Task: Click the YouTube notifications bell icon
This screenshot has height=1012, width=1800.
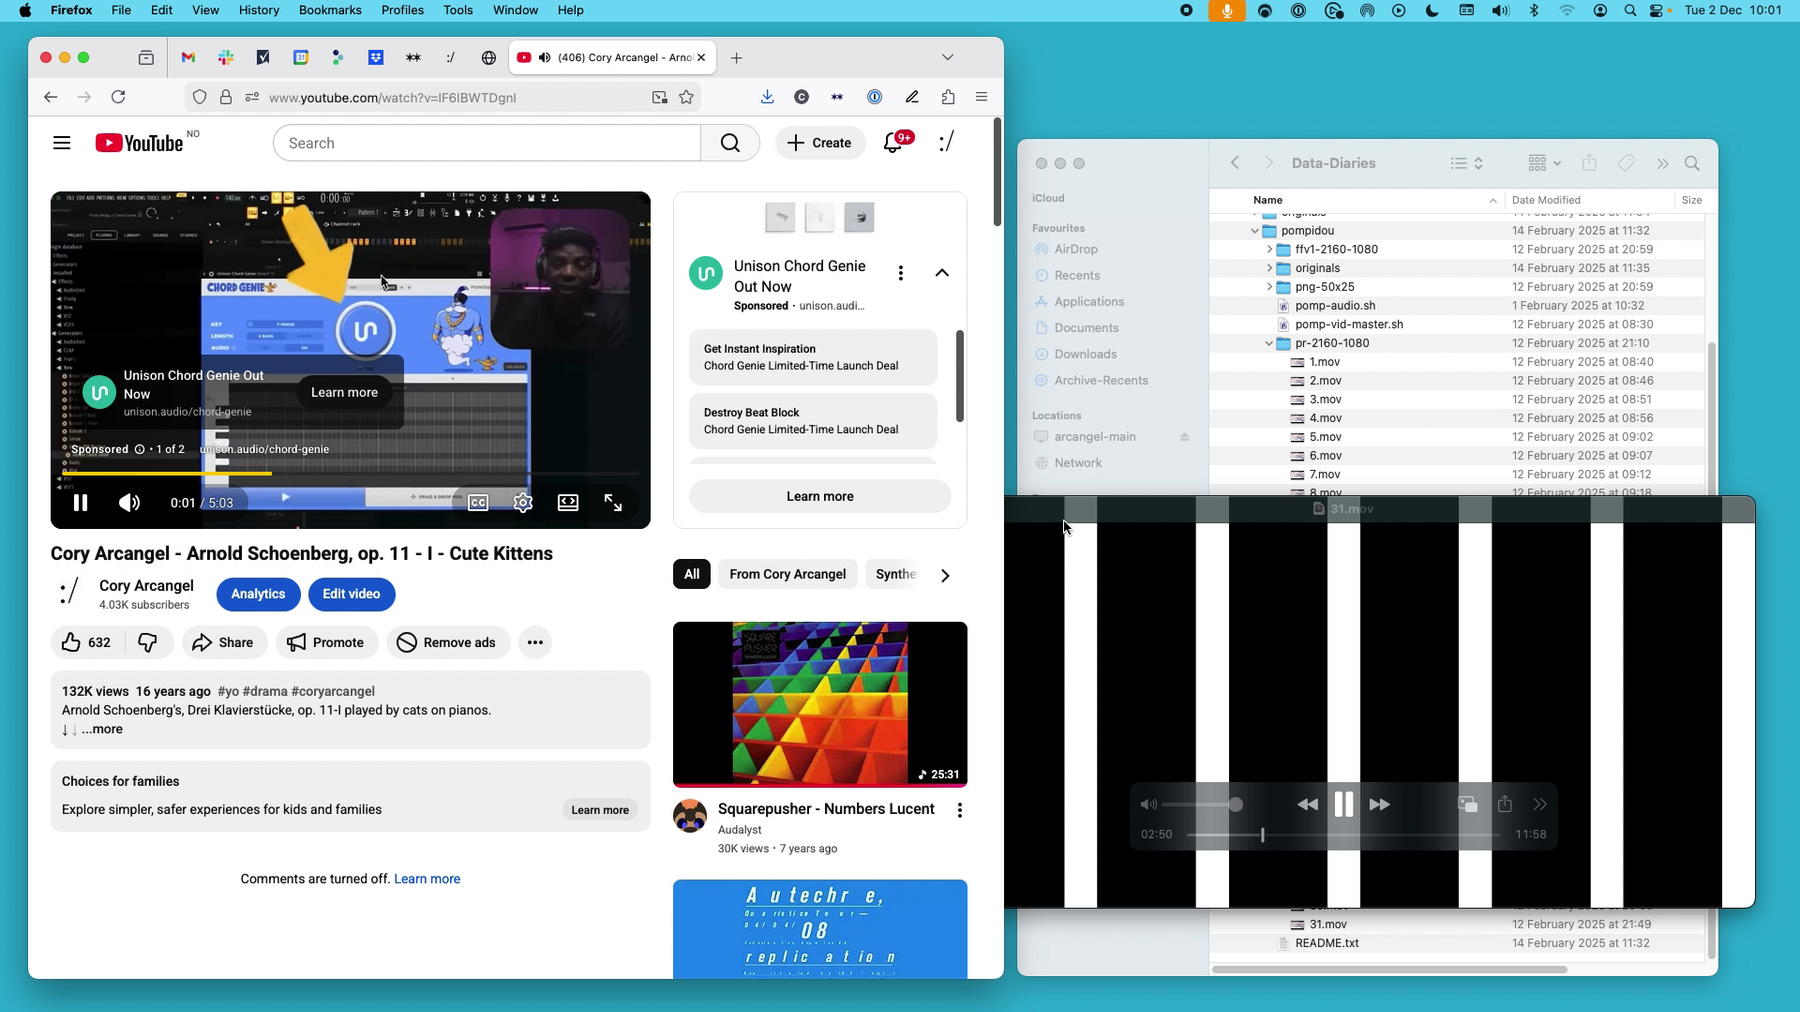Action: point(894,143)
